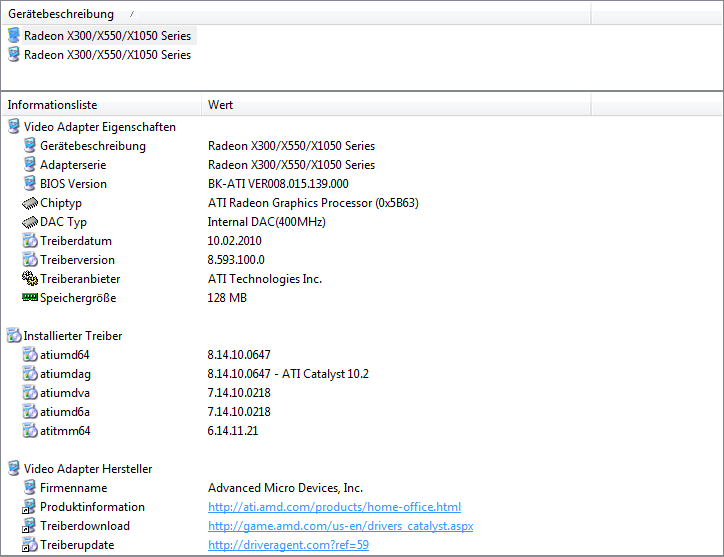Screen dimensions: 724x557
Task: Click the Treiberupdate shortcut icon
Action: click(30, 545)
